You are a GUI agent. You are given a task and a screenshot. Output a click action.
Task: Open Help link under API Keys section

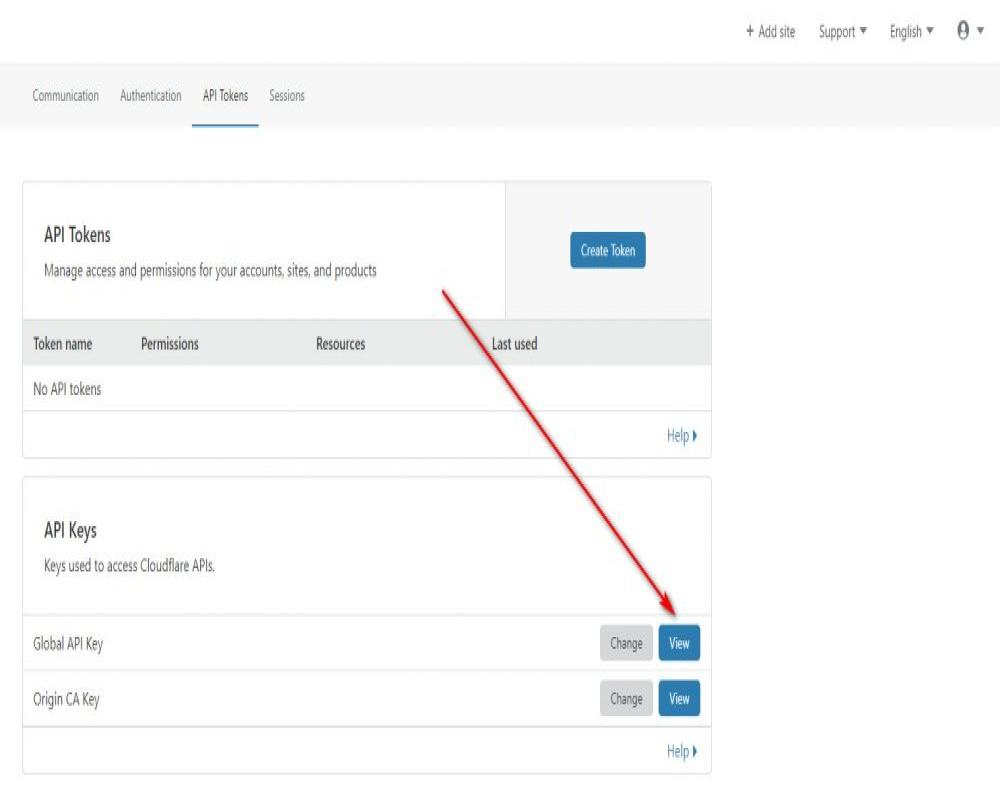click(x=681, y=751)
